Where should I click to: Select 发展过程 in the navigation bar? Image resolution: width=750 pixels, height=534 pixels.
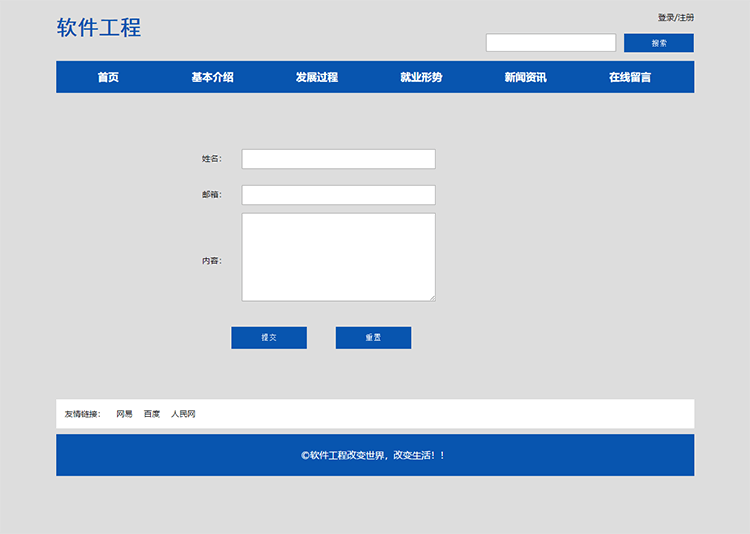point(316,77)
